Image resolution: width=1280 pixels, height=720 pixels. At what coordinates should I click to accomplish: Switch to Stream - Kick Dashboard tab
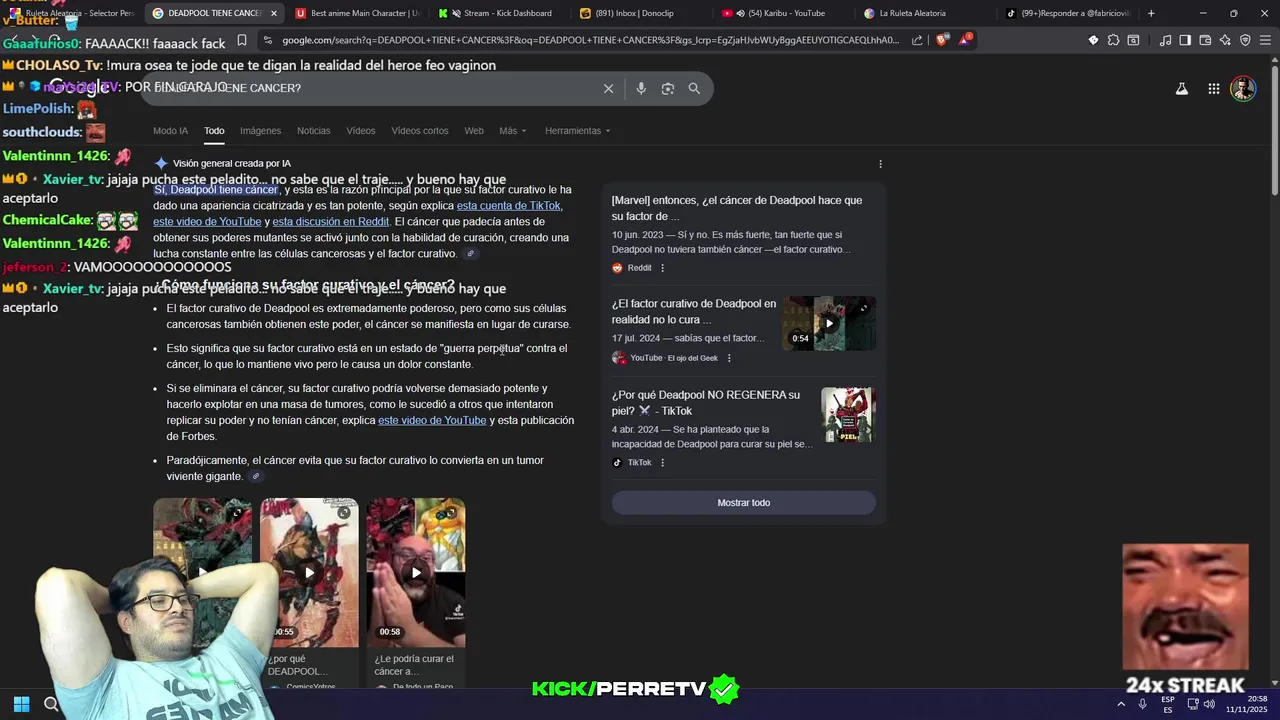[500, 13]
